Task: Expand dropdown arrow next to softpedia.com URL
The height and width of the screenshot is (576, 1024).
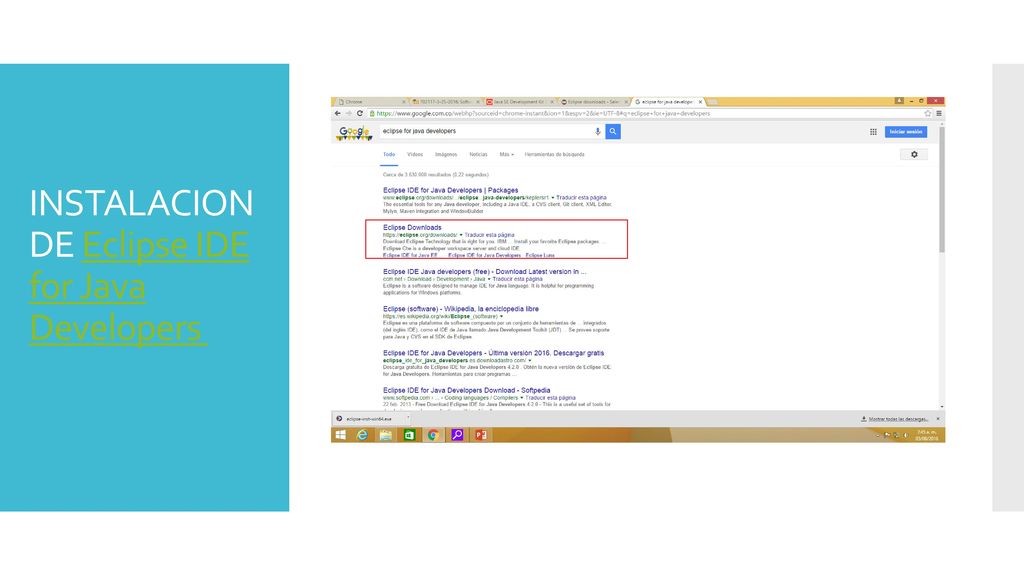Action: click(521, 398)
